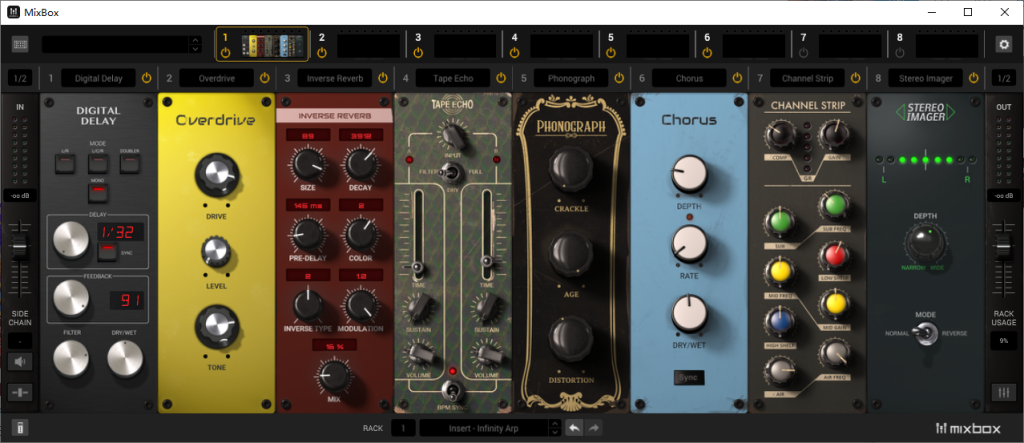Bypass the Overdrive effect power button

pyautogui.click(x=265, y=78)
